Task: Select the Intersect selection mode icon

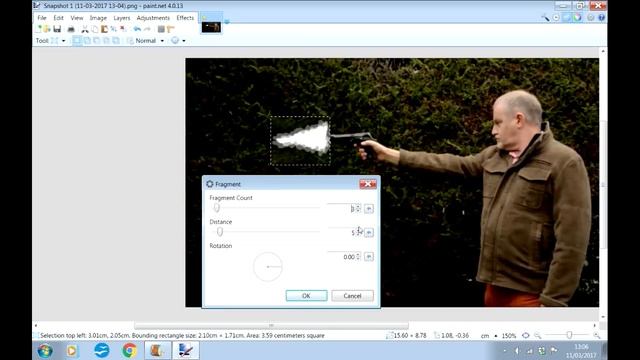Action: (x=107, y=40)
